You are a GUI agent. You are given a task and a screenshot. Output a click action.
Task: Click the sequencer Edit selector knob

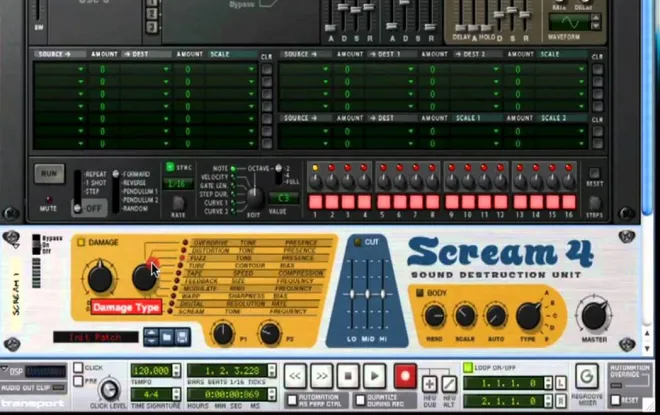254,198
